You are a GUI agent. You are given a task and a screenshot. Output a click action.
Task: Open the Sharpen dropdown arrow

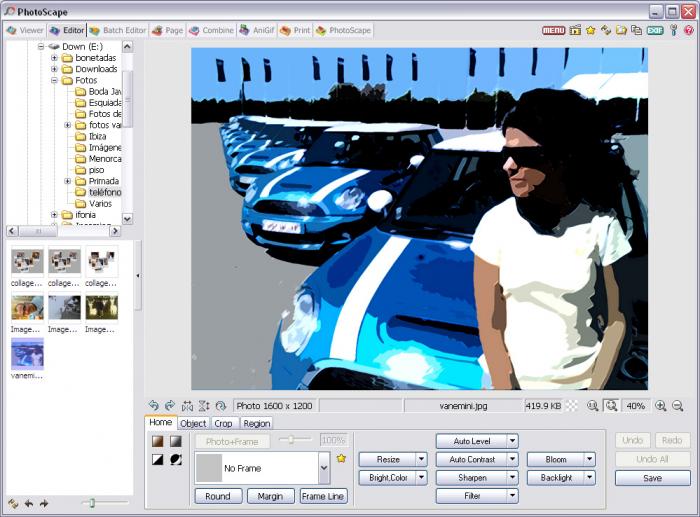click(512, 478)
